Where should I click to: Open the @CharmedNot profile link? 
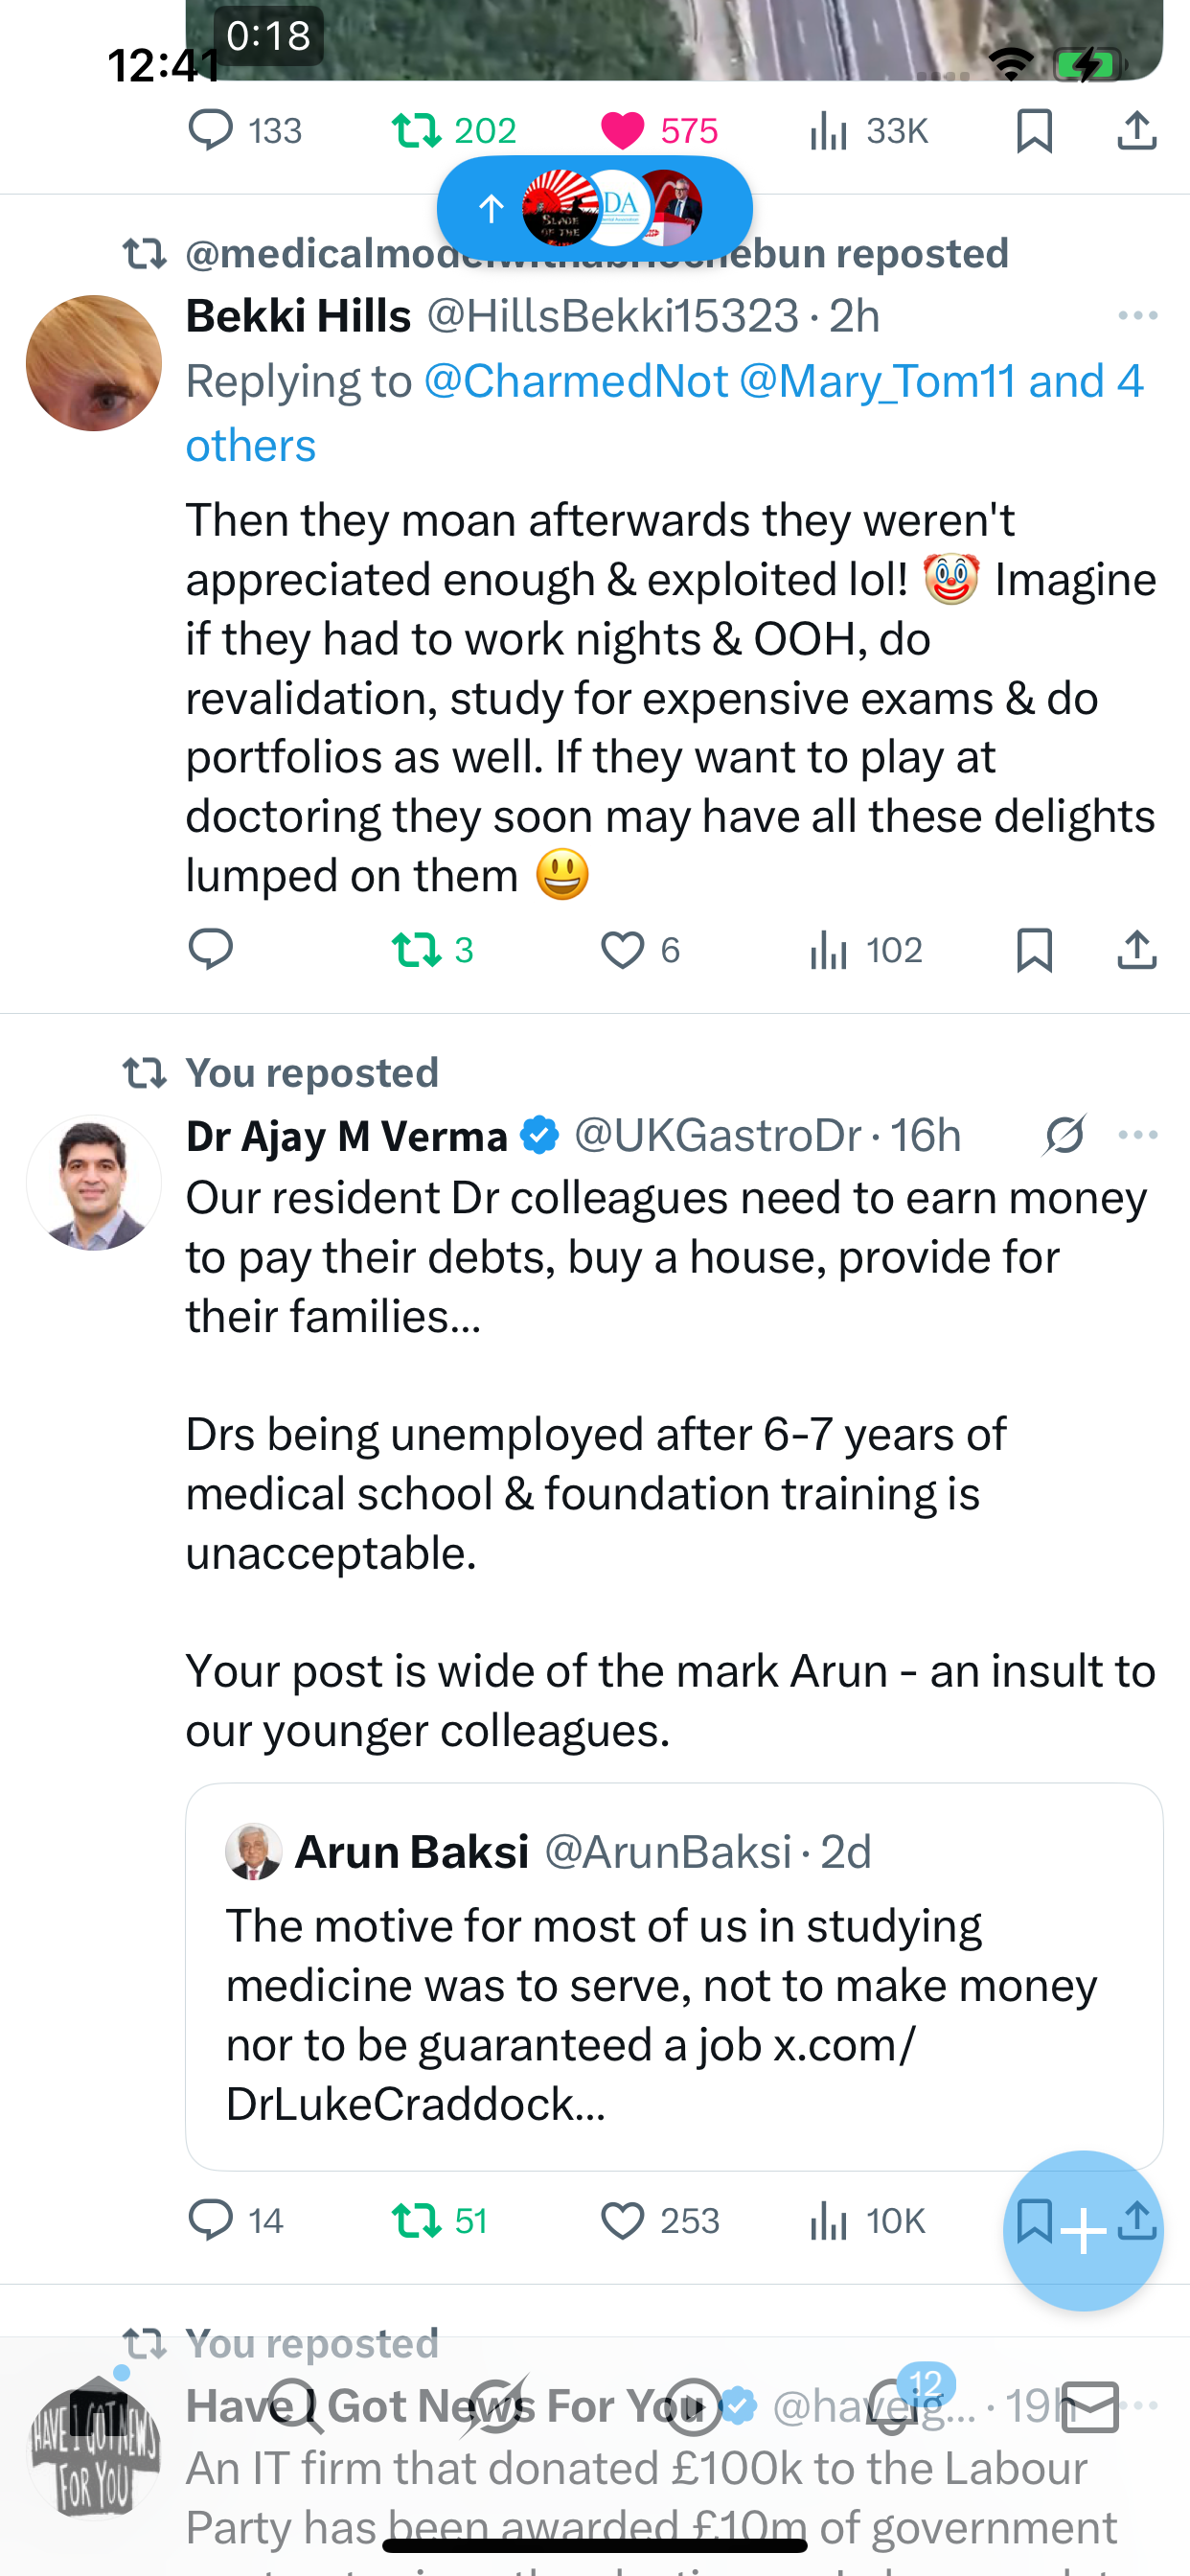(x=576, y=382)
